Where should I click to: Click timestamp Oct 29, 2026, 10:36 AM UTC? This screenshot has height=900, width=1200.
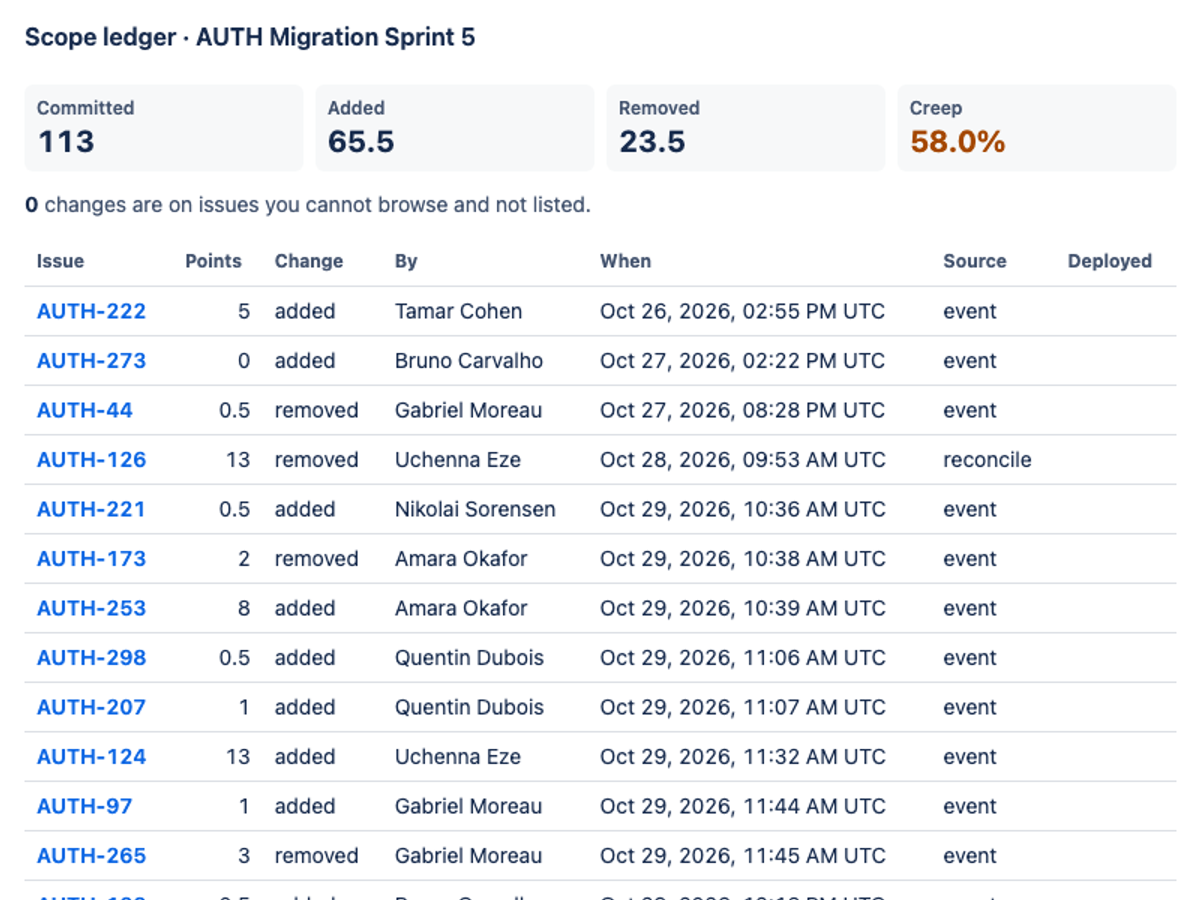[743, 509]
